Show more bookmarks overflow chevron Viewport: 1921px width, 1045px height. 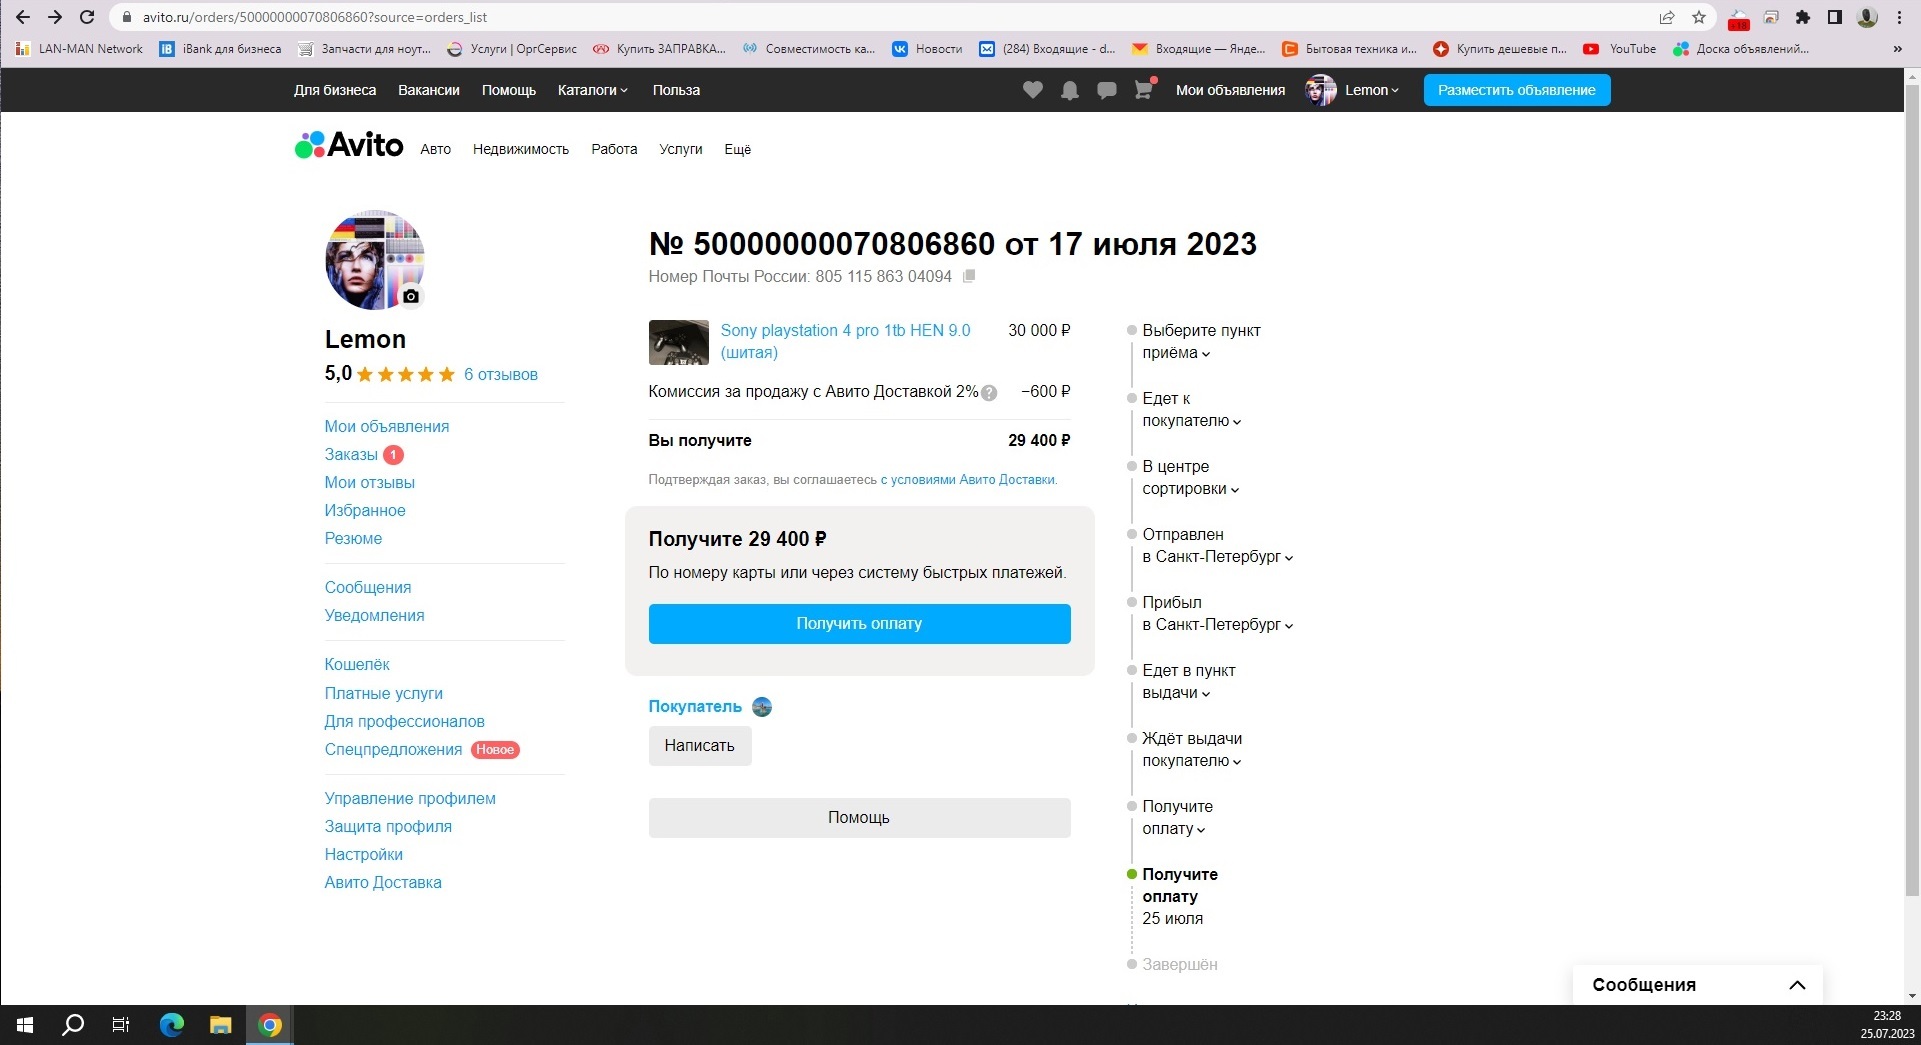point(1897,48)
